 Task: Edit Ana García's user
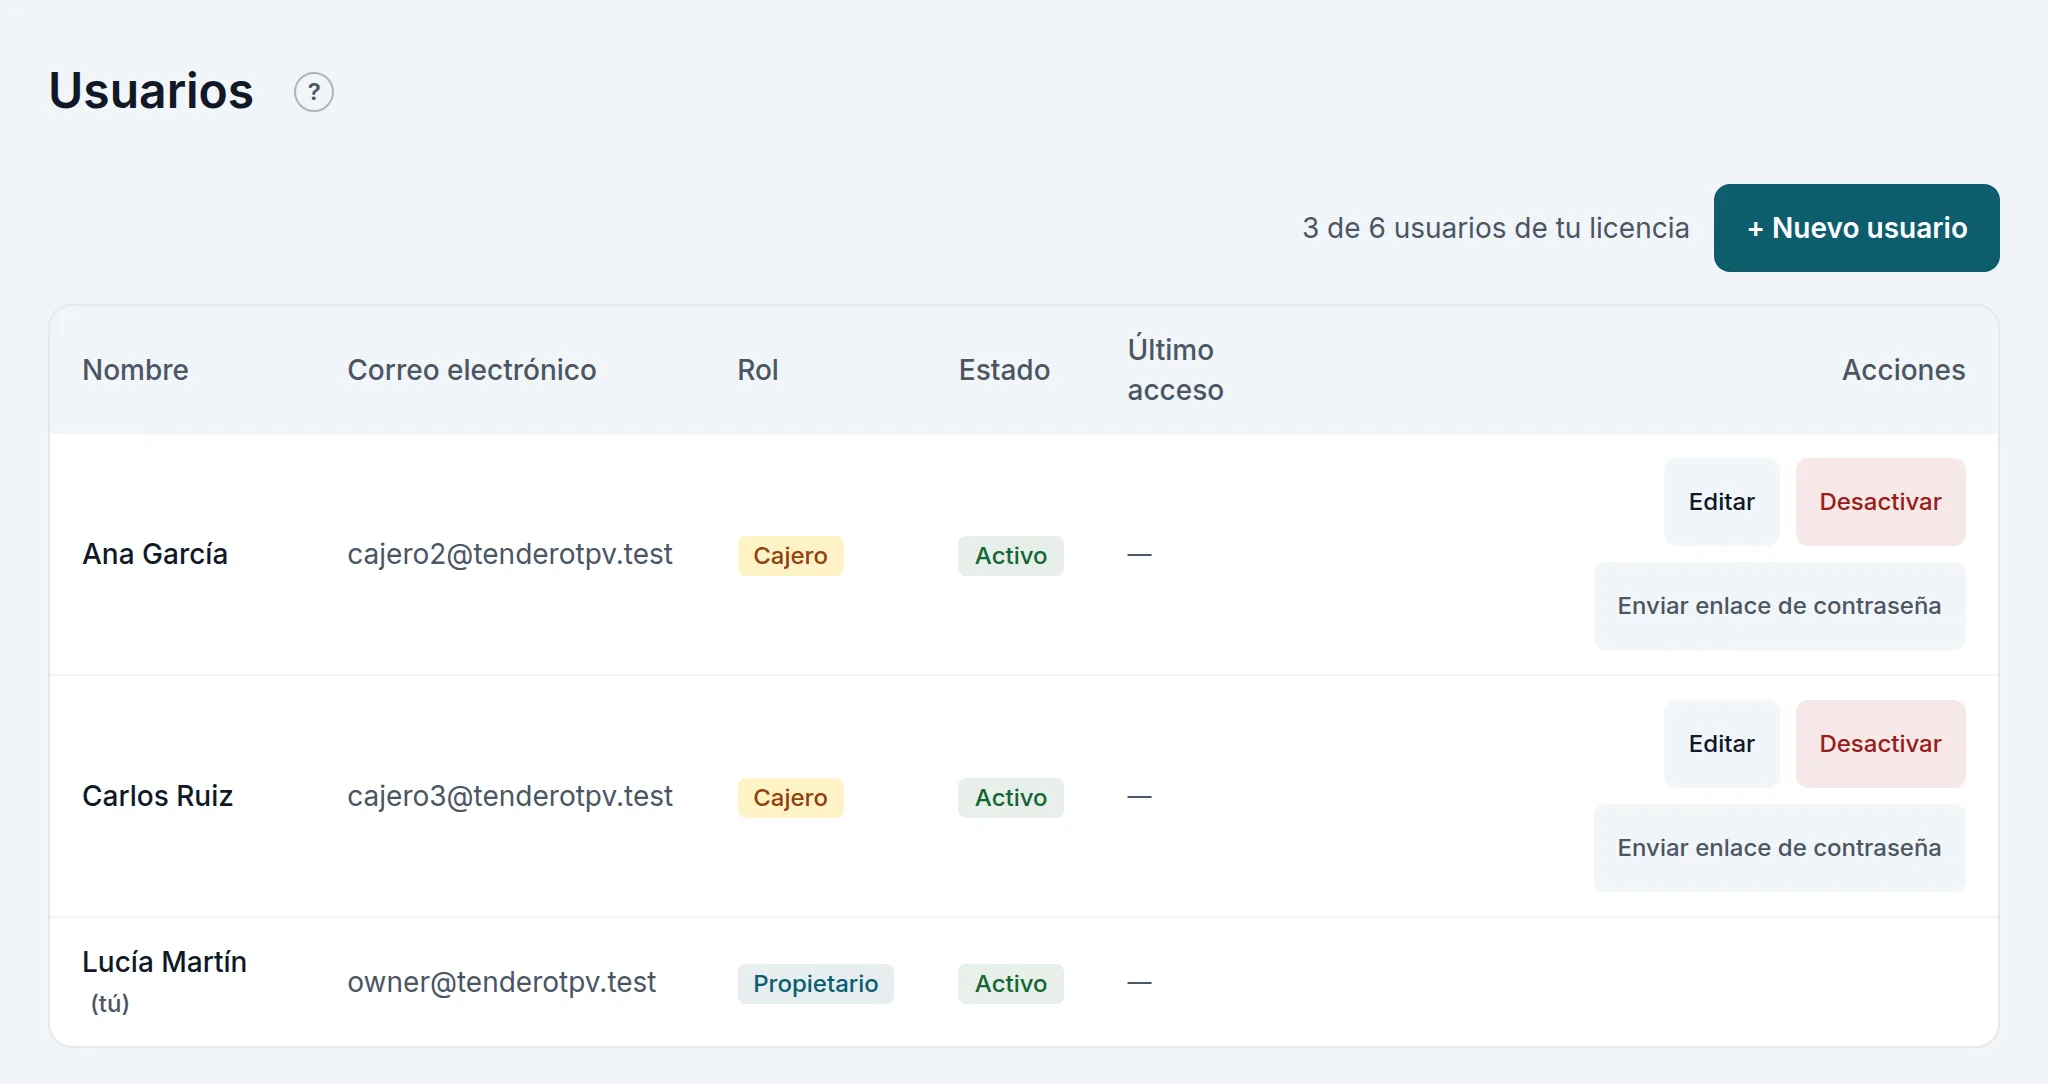(x=1721, y=502)
